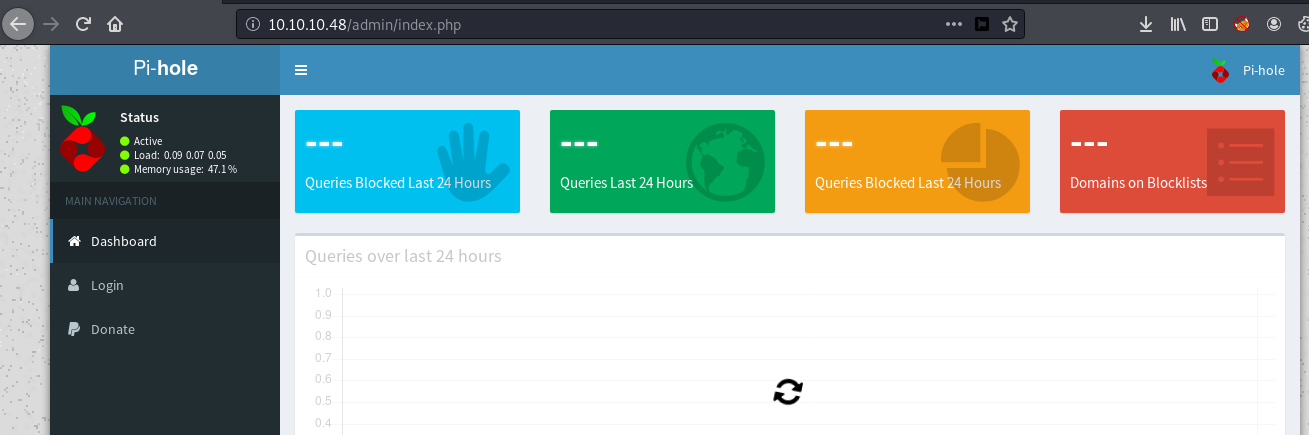Image resolution: width=1309 pixels, height=435 pixels.
Task: Open the browser home page
Action: tap(116, 23)
